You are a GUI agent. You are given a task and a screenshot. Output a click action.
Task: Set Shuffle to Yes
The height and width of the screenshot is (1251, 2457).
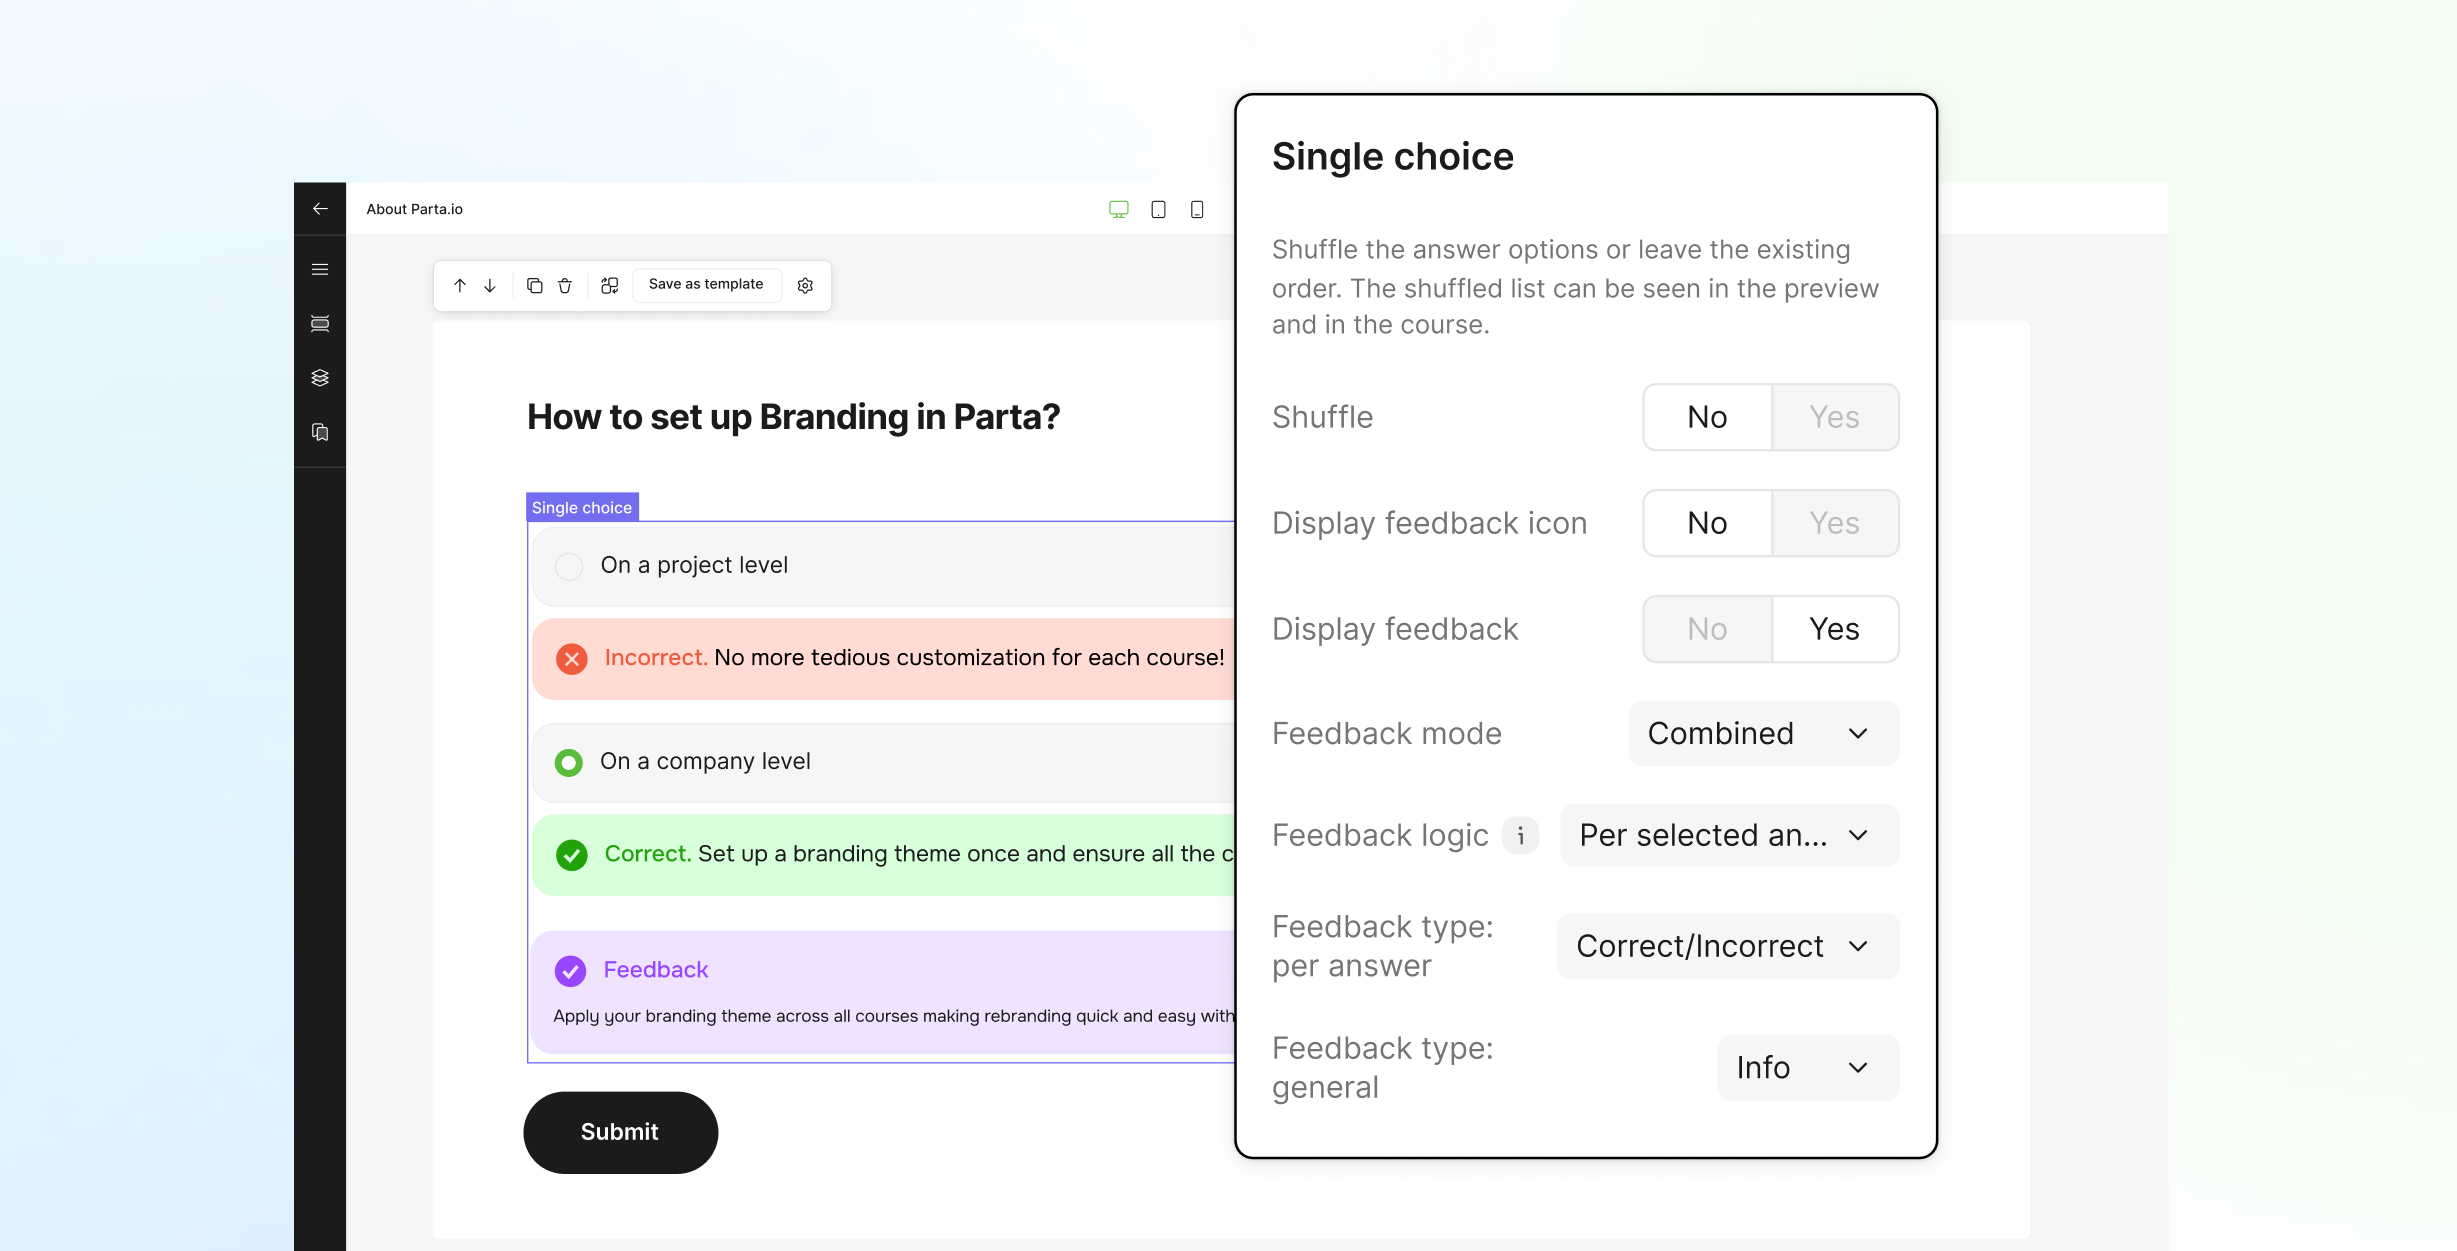[x=1835, y=417]
